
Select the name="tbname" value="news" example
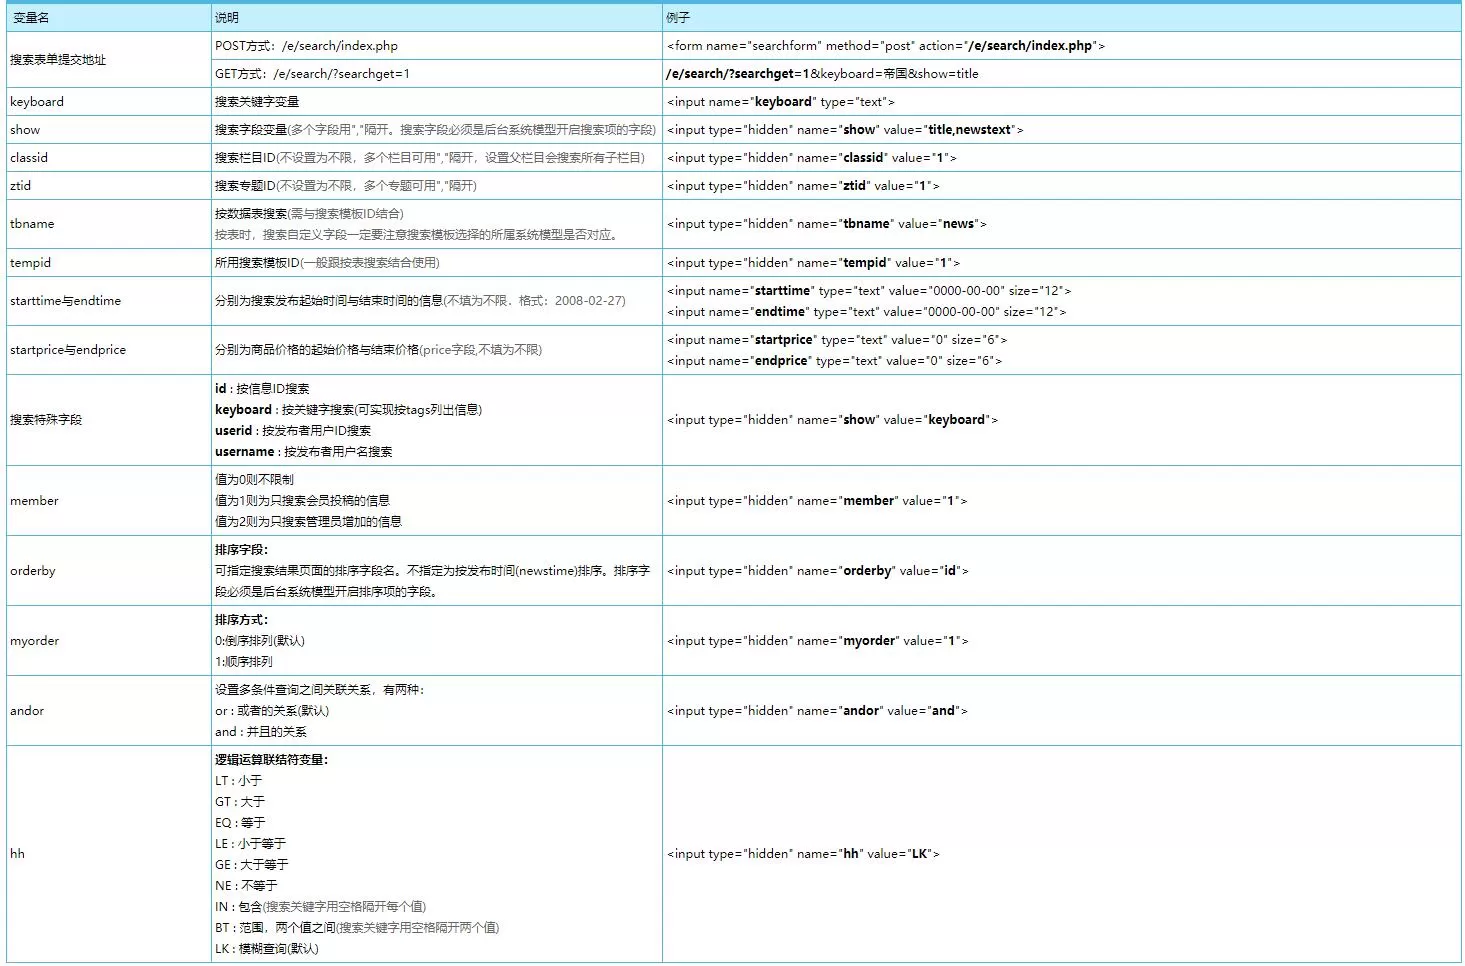pyautogui.click(x=826, y=224)
